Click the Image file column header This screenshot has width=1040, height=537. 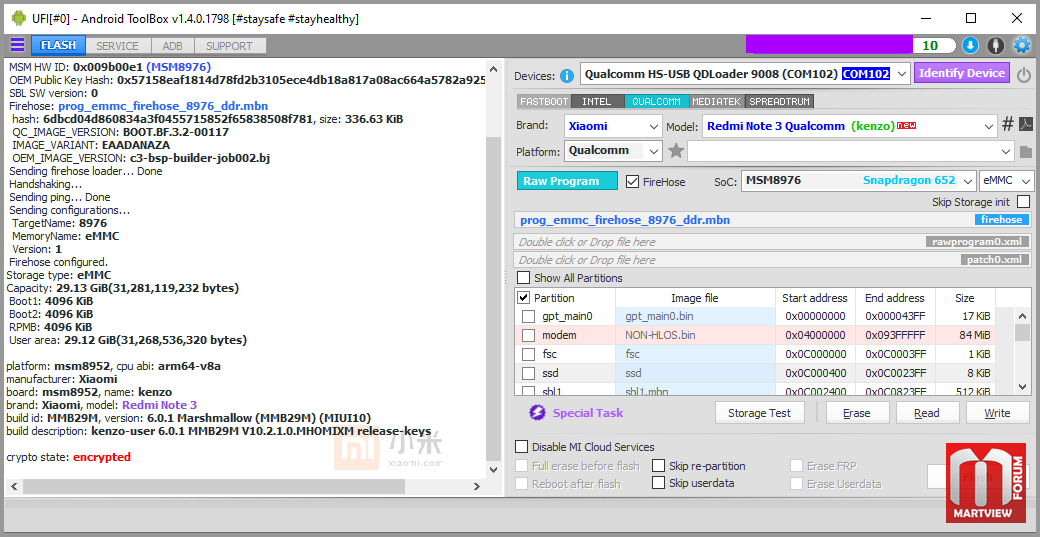(x=695, y=298)
